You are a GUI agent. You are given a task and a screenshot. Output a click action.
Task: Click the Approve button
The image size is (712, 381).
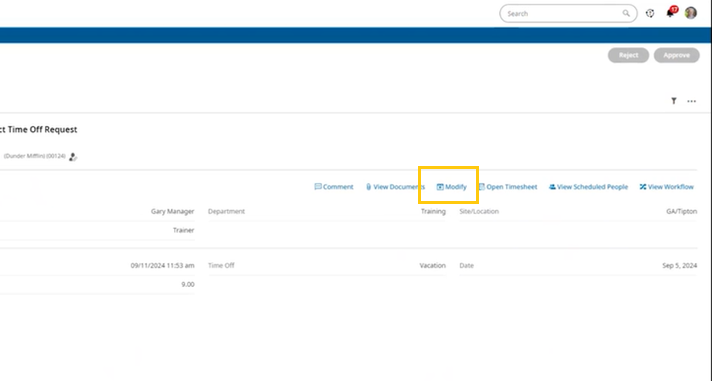(x=677, y=55)
